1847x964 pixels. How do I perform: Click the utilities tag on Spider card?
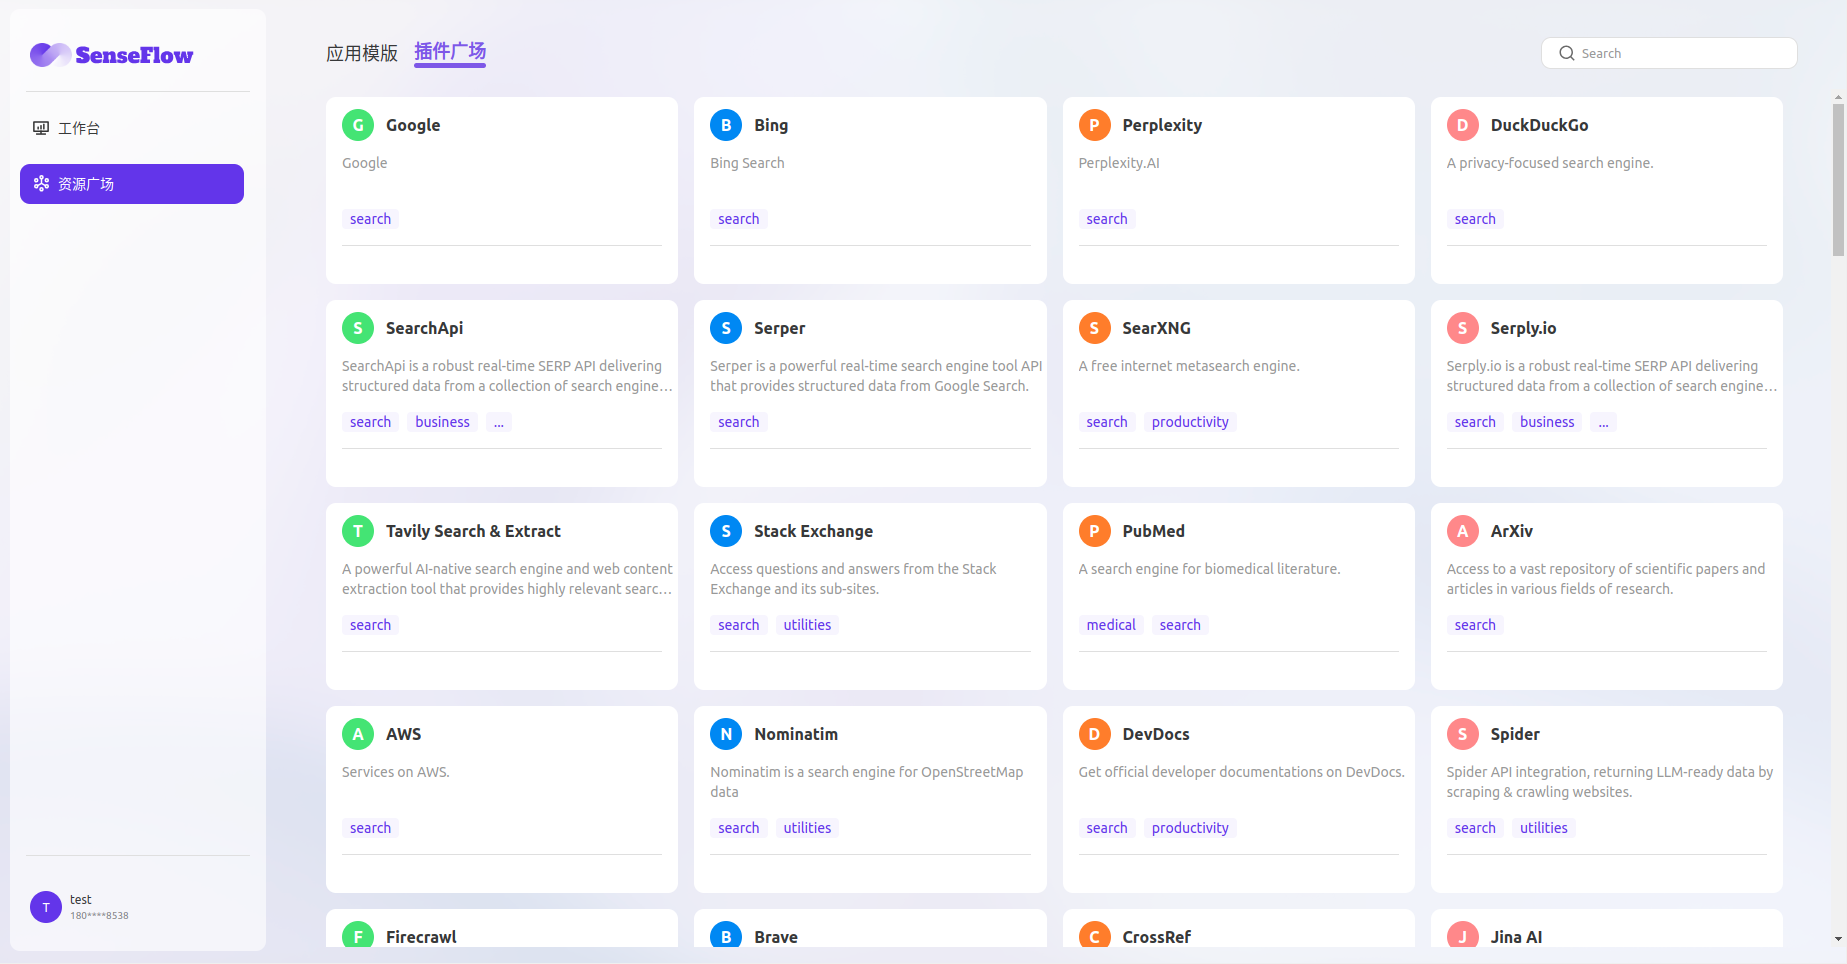1543,828
